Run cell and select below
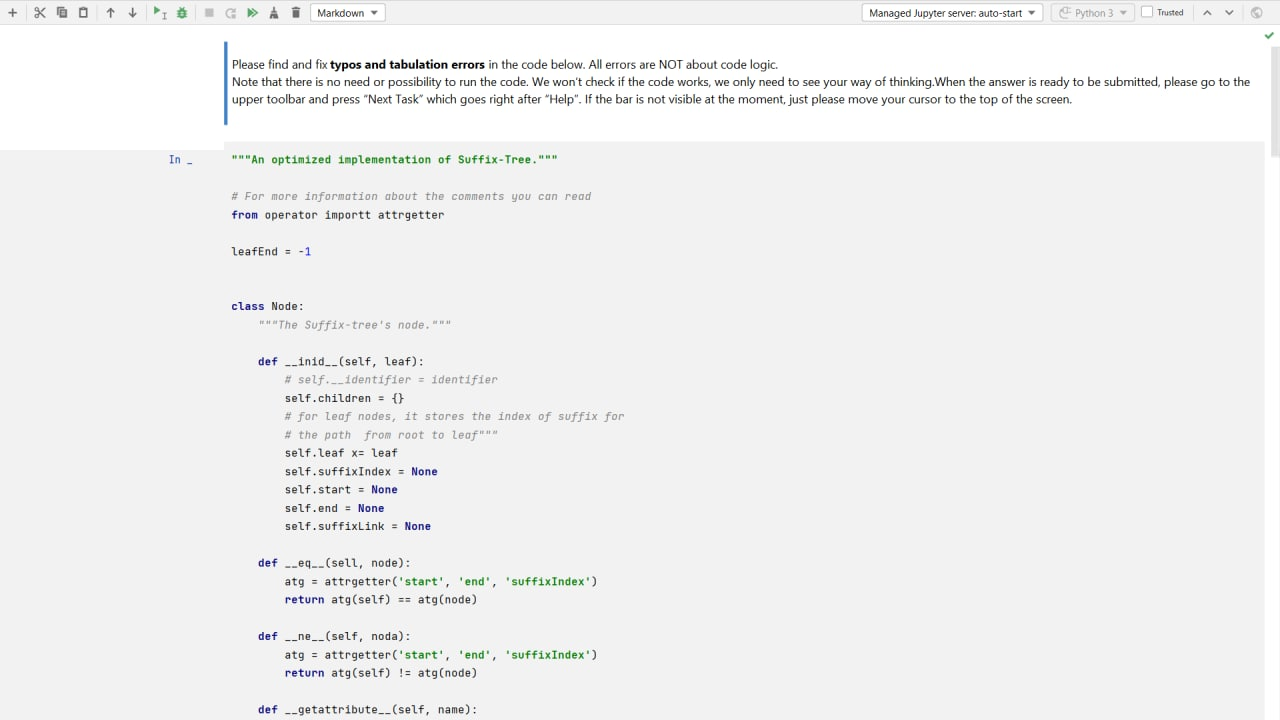Screen dimensions: 1280x720 click(x=159, y=13)
